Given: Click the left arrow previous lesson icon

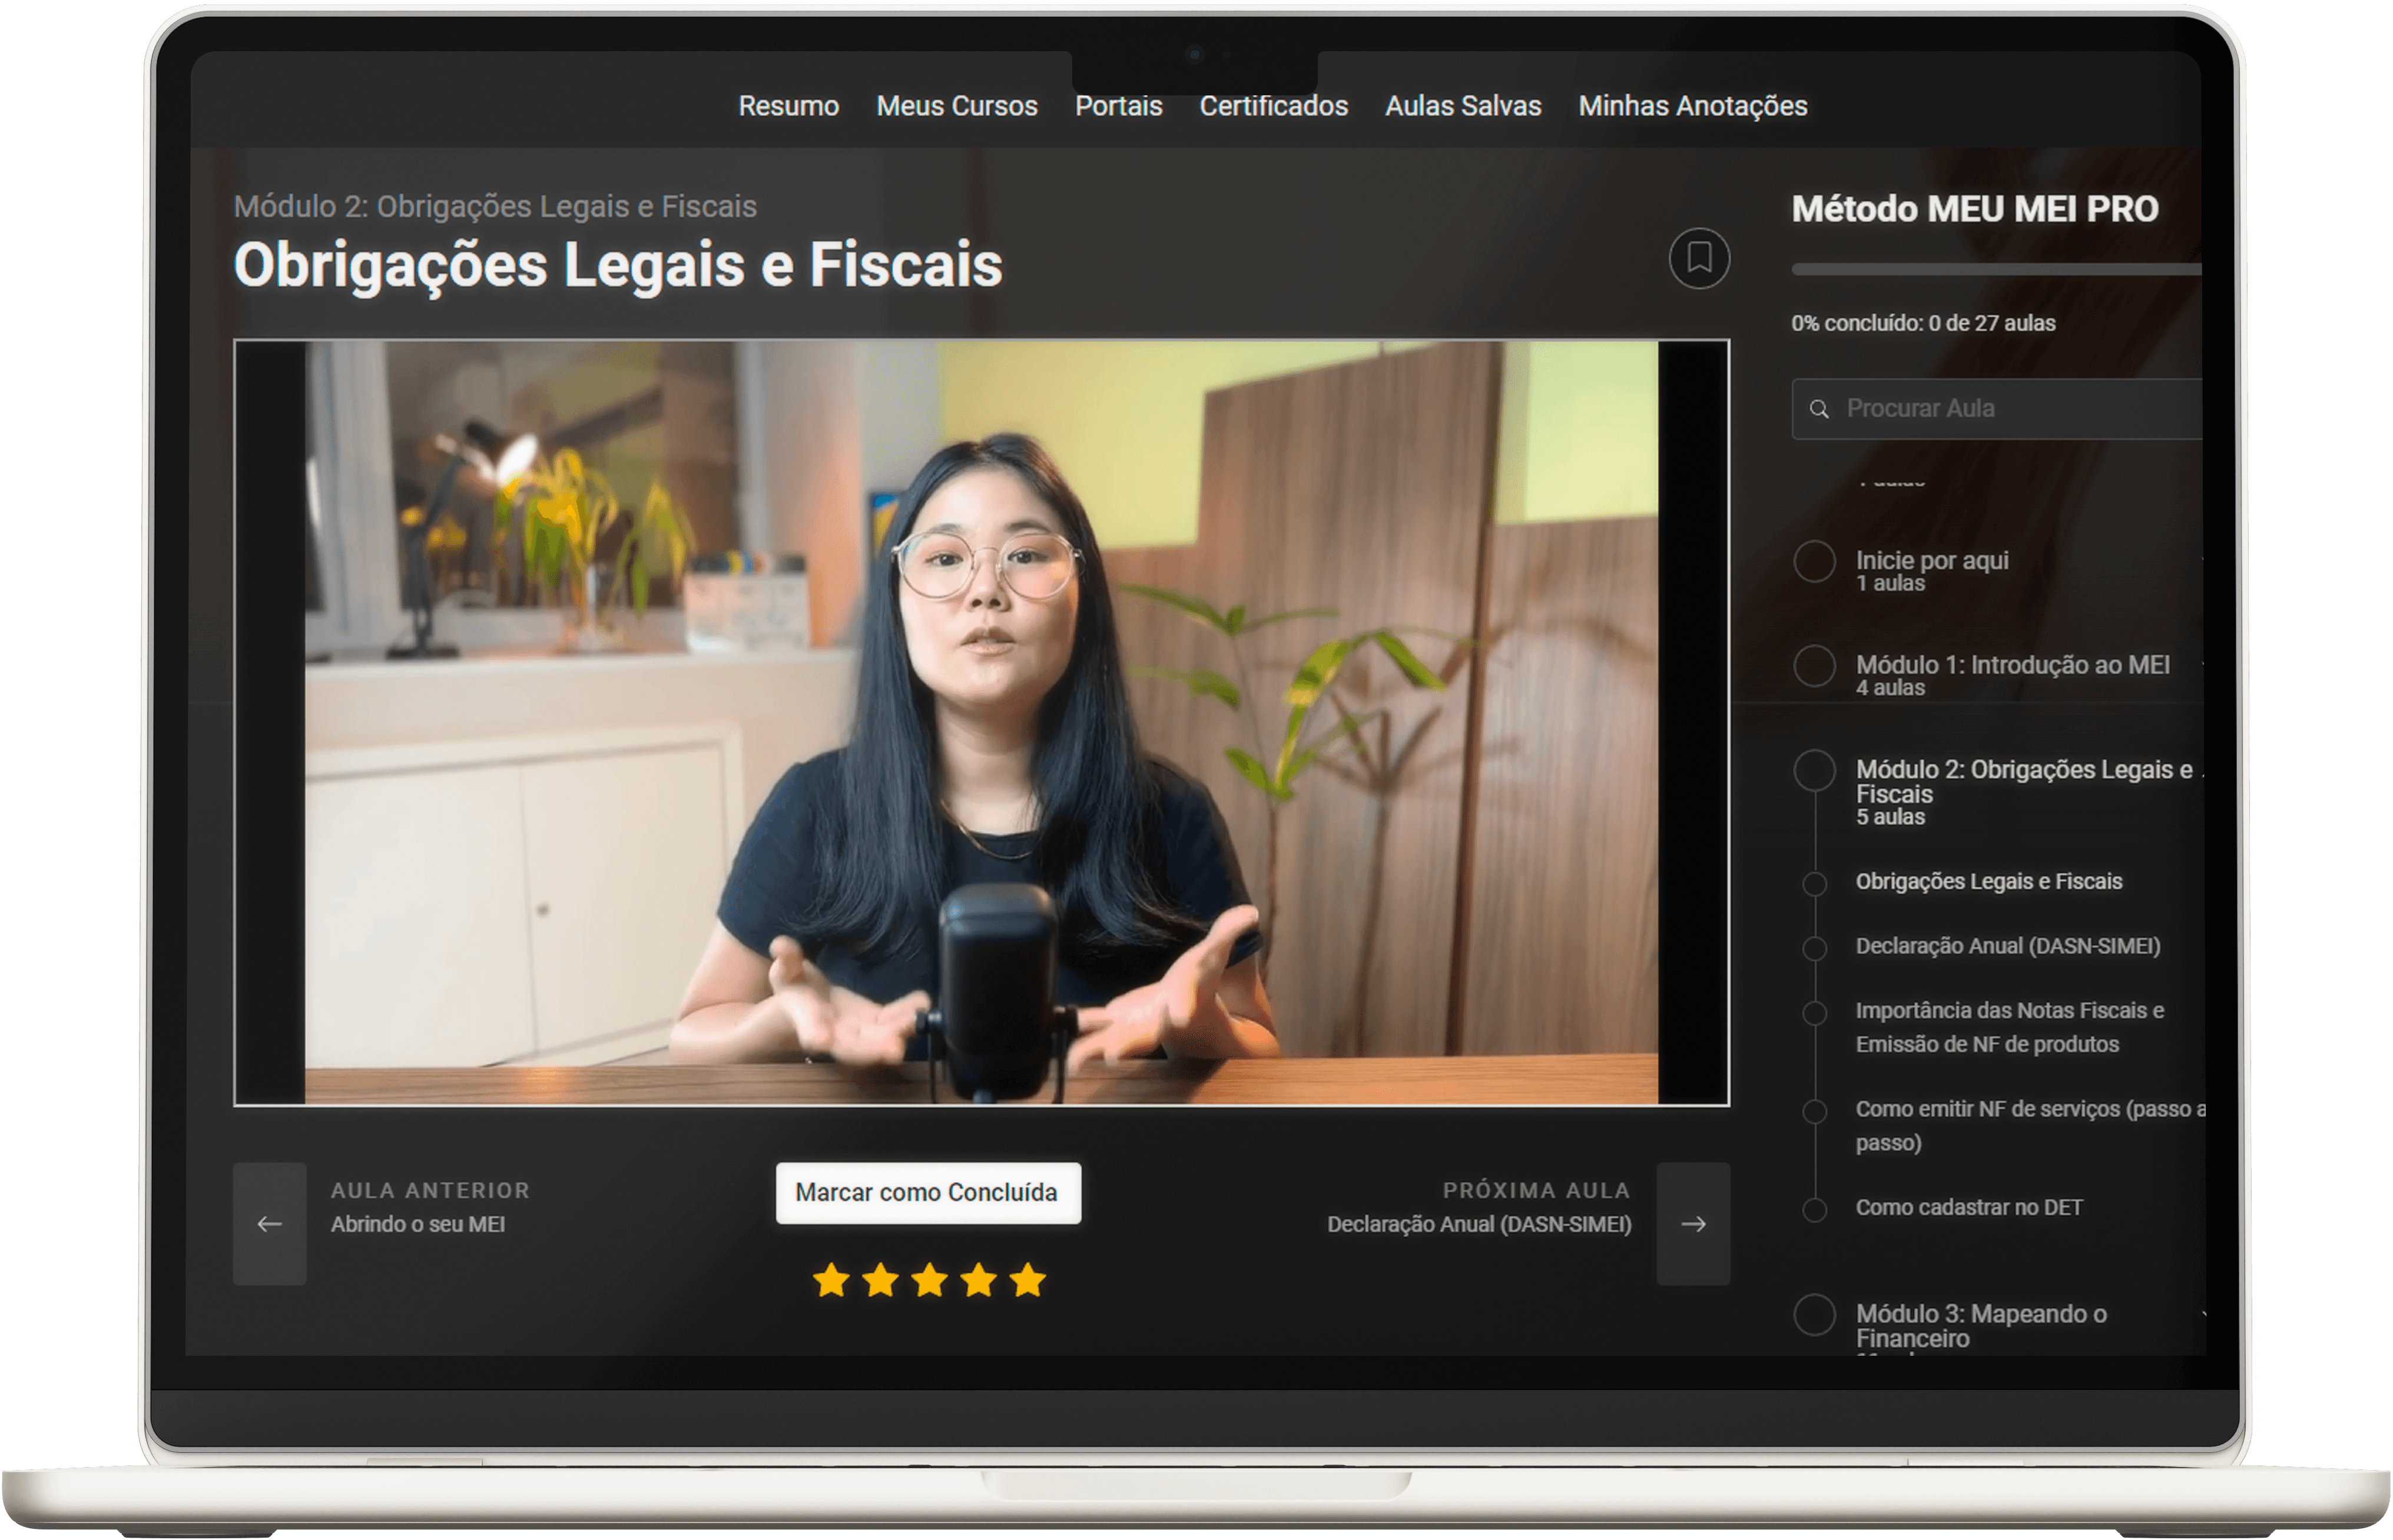Looking at the screenshot, I should click(x=269, y=1223).
